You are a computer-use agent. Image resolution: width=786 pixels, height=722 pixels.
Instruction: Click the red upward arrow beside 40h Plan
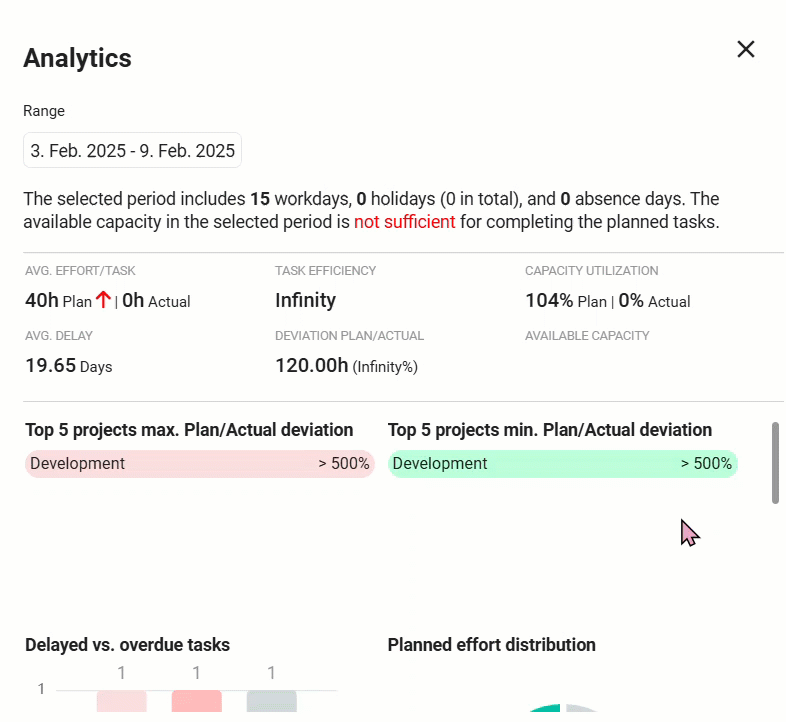click(x=103, y=299)
